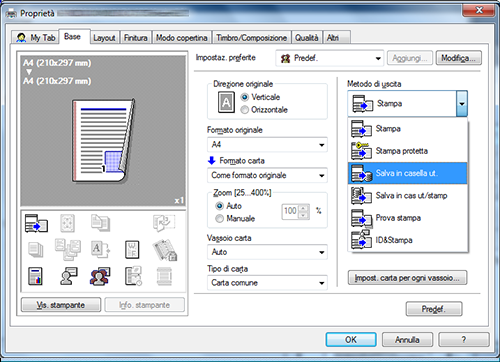The width and height of the screenshot is (500, 362).
Task: Choose Stampa in the output method list
Action: coord(408,129)
